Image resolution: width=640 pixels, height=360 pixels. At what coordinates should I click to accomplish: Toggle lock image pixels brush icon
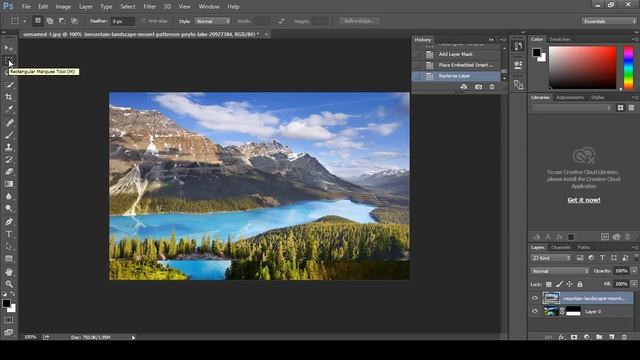559,284
